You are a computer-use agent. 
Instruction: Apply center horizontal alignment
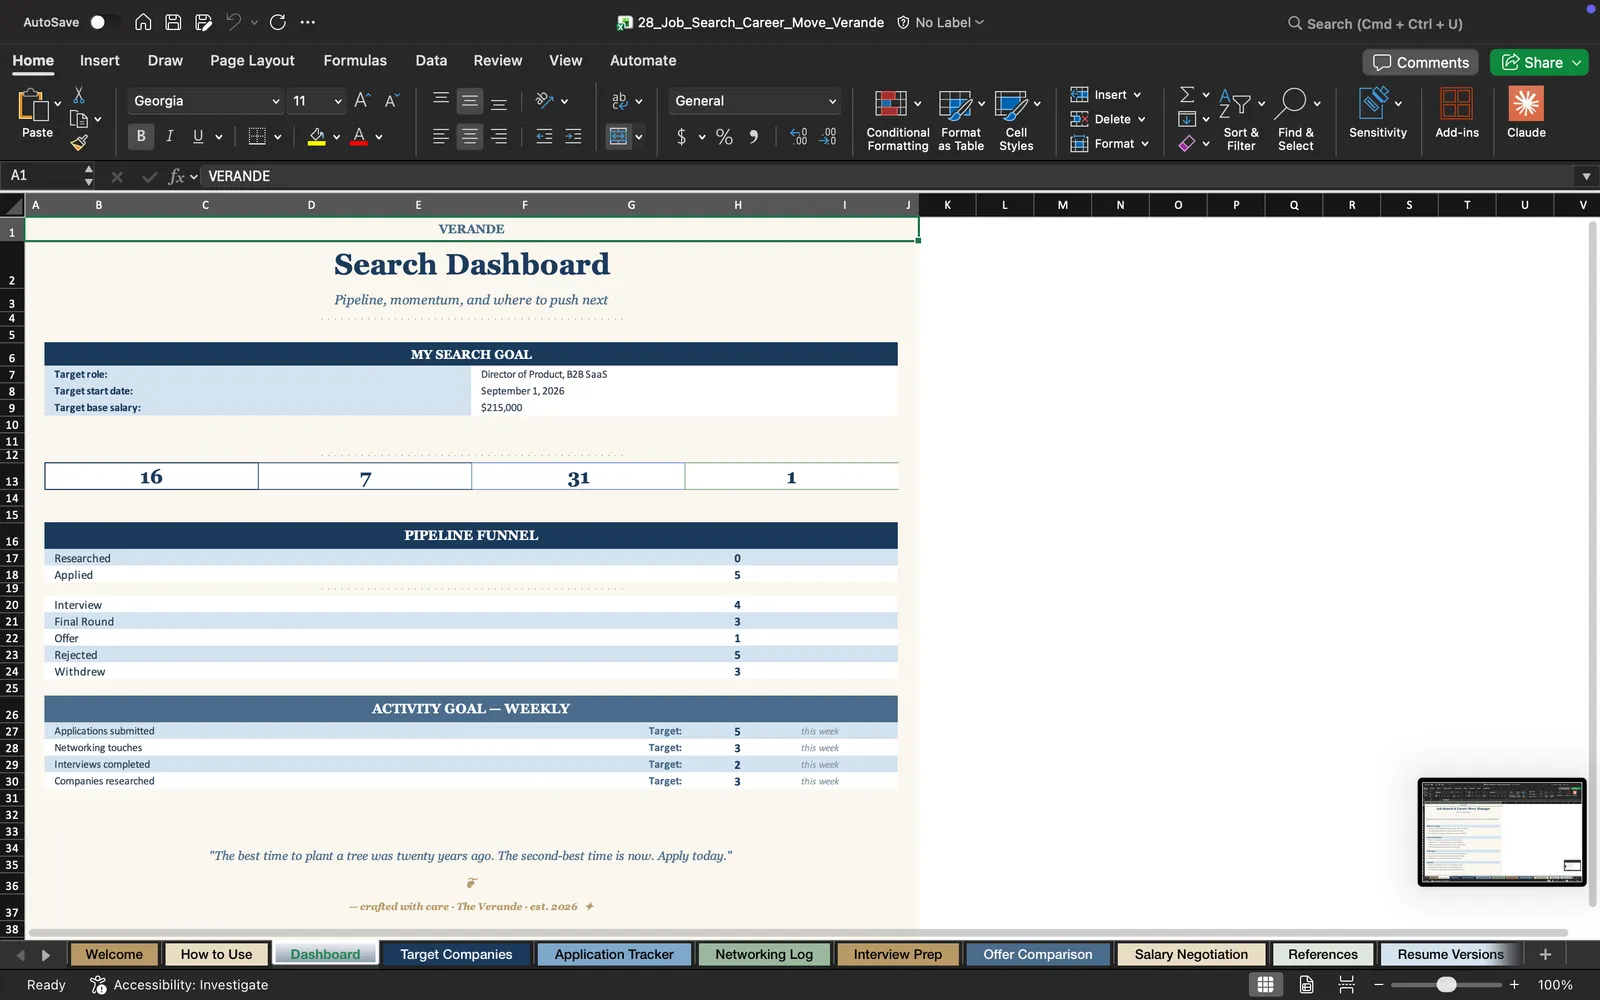pos(469,136)
